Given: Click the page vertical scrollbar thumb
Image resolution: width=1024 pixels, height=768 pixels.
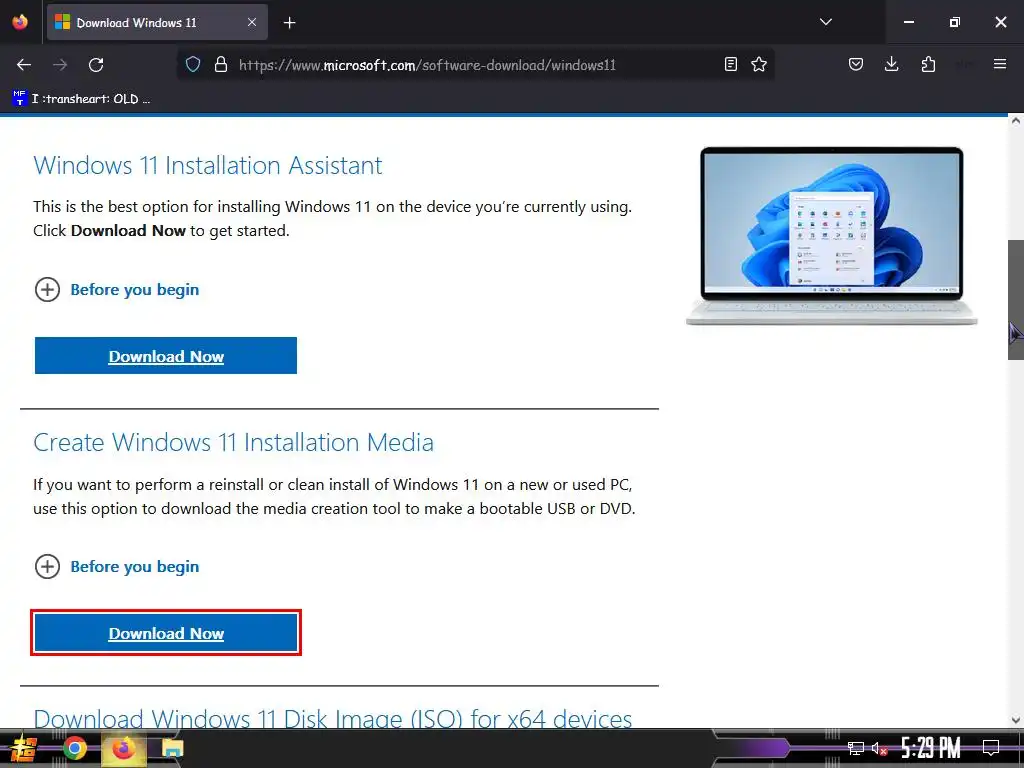Looking at the screenshot, I should point(1016,300).
